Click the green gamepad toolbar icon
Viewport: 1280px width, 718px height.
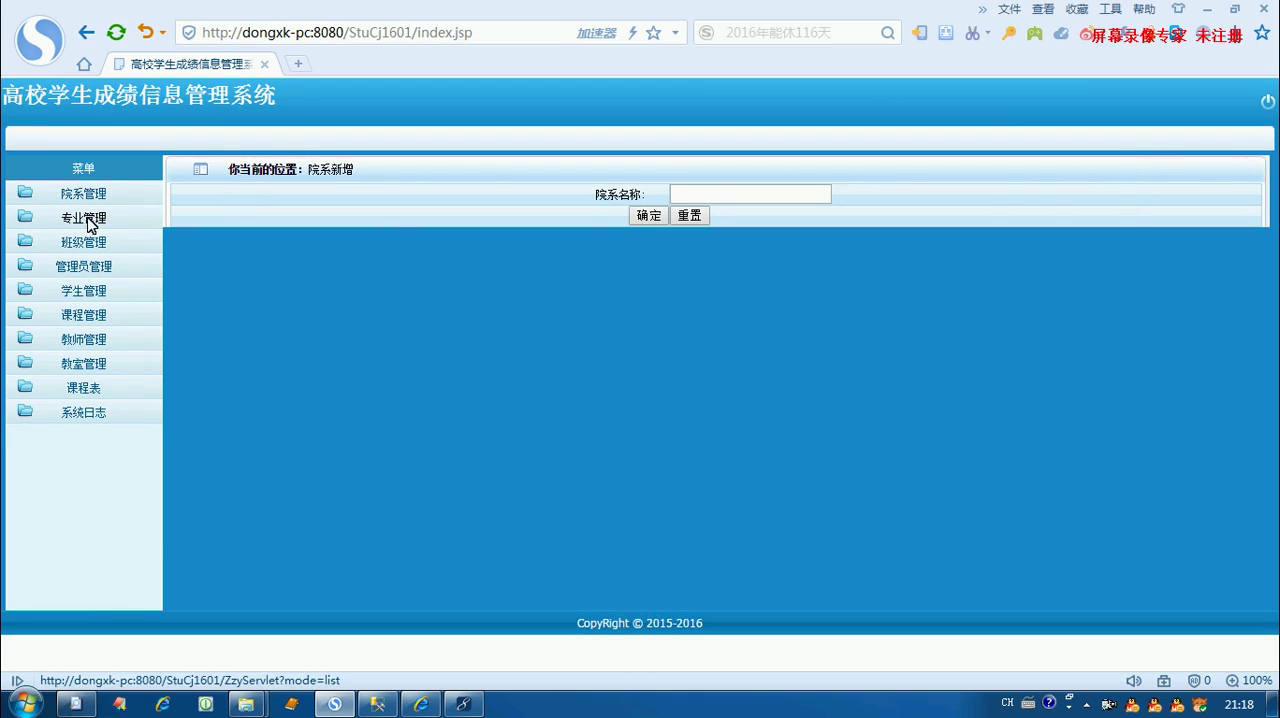pyautogui.click(x=1035, y=33)
